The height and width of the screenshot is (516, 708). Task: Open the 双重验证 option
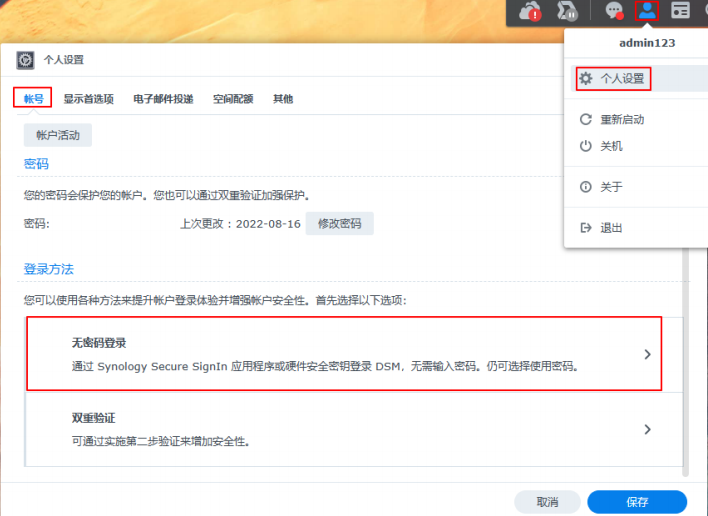354,429
